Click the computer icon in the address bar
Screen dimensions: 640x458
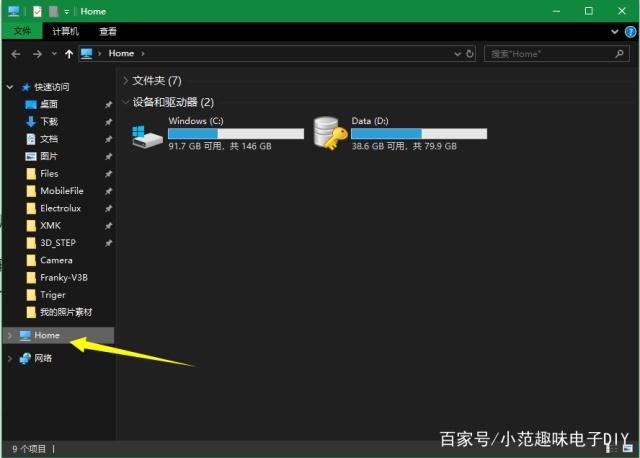click(86, 53)
